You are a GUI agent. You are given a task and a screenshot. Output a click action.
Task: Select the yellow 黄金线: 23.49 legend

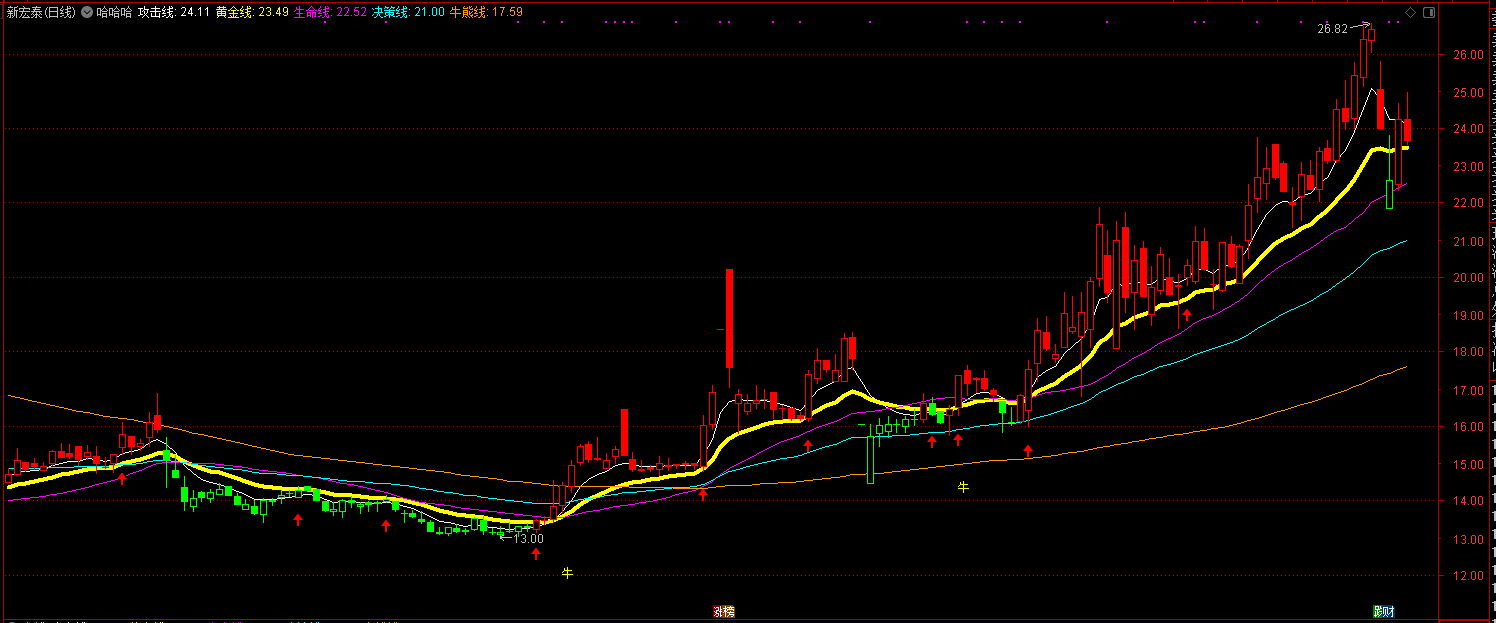coord(252,12)
